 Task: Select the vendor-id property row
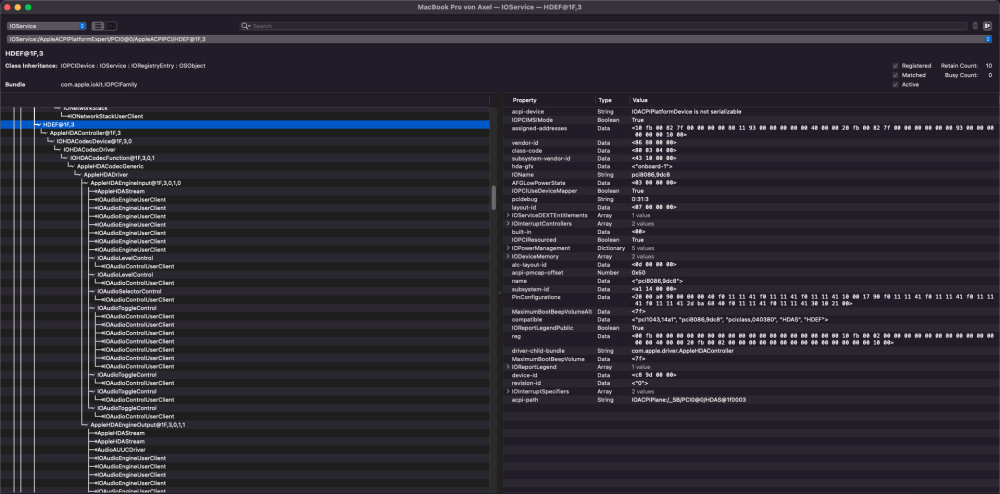coord(751,143)
